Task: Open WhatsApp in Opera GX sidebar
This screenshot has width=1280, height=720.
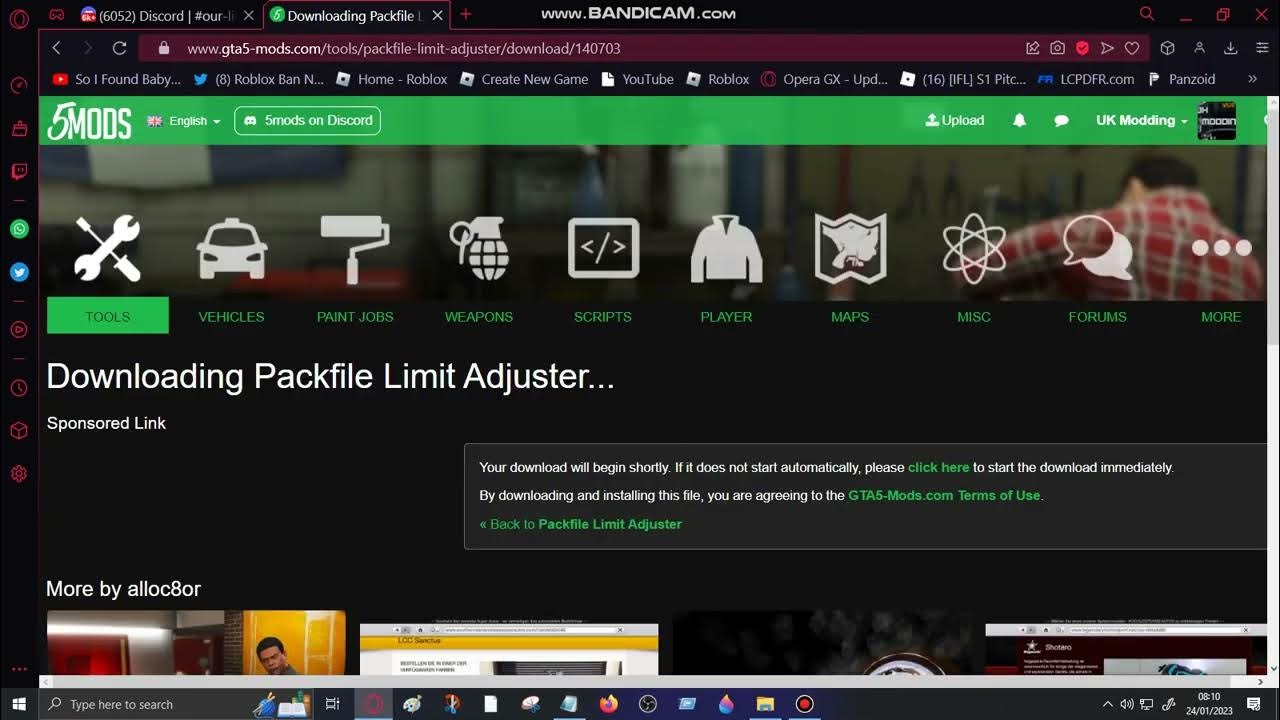Action: click(x=19, y=229)
